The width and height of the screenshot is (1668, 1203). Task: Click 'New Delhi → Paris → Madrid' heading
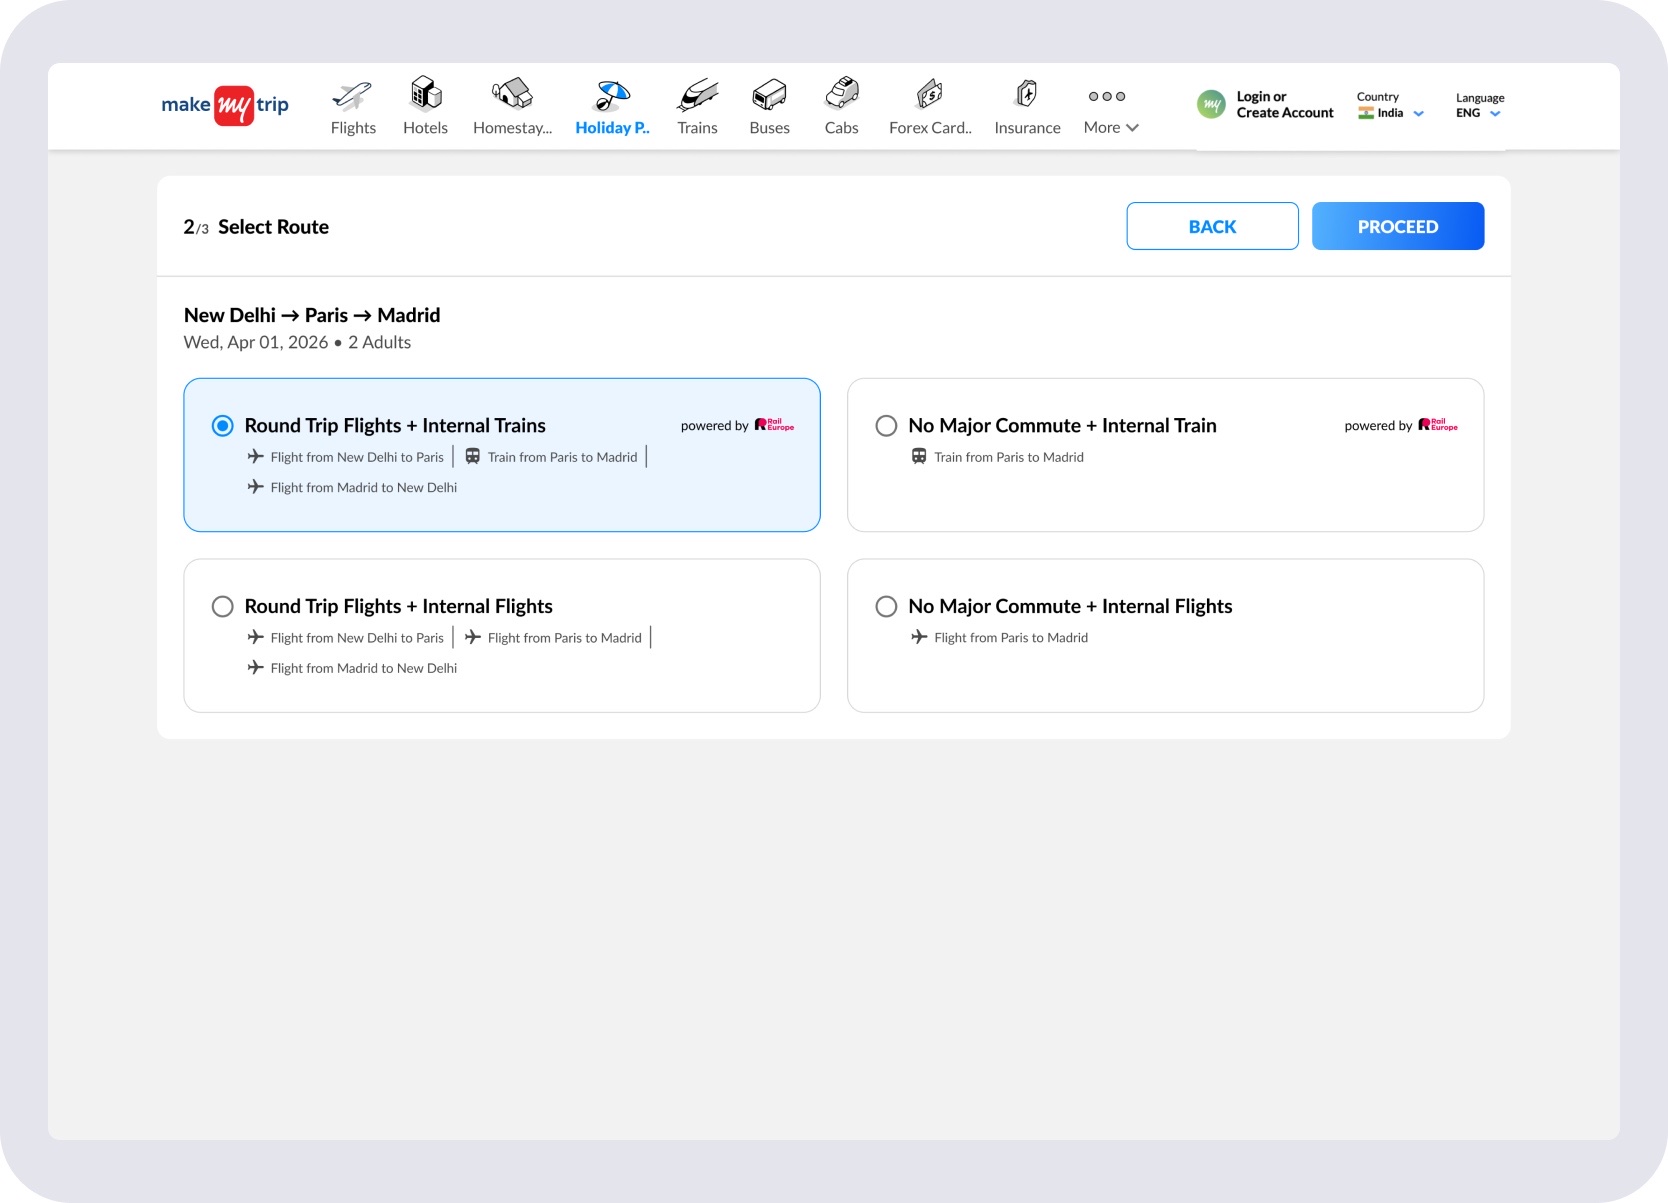(312, 315)
